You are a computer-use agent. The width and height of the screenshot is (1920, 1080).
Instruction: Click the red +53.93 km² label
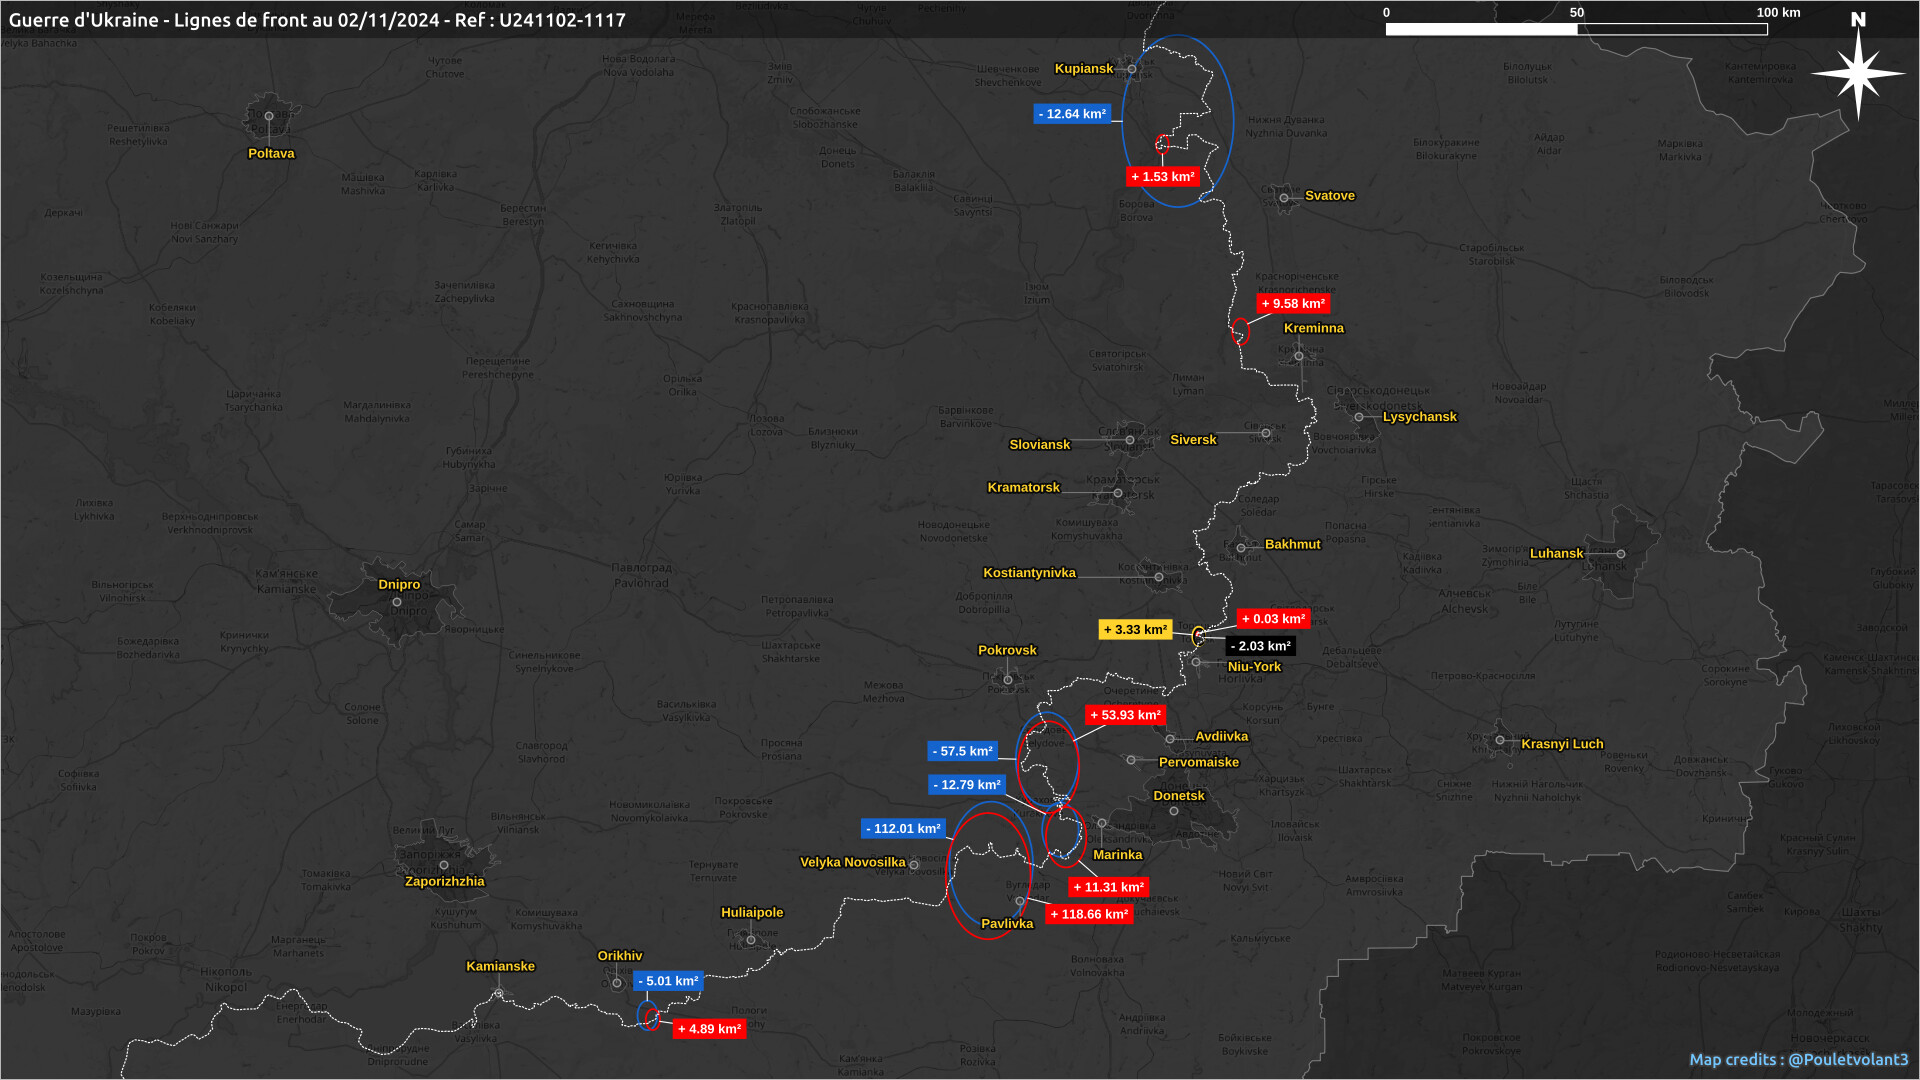(x=1125, y=715)
